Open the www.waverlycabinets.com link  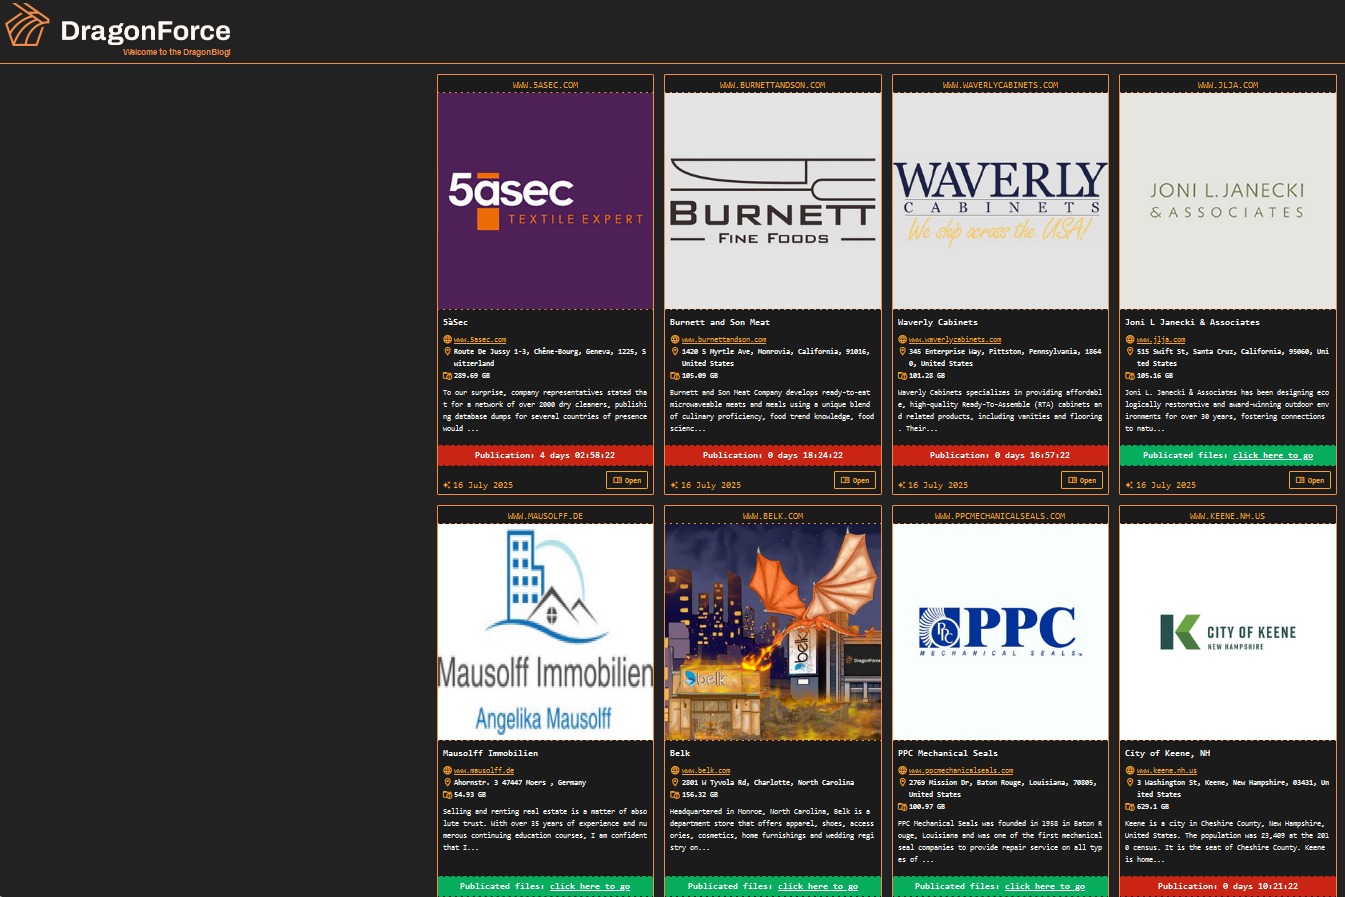955,340
